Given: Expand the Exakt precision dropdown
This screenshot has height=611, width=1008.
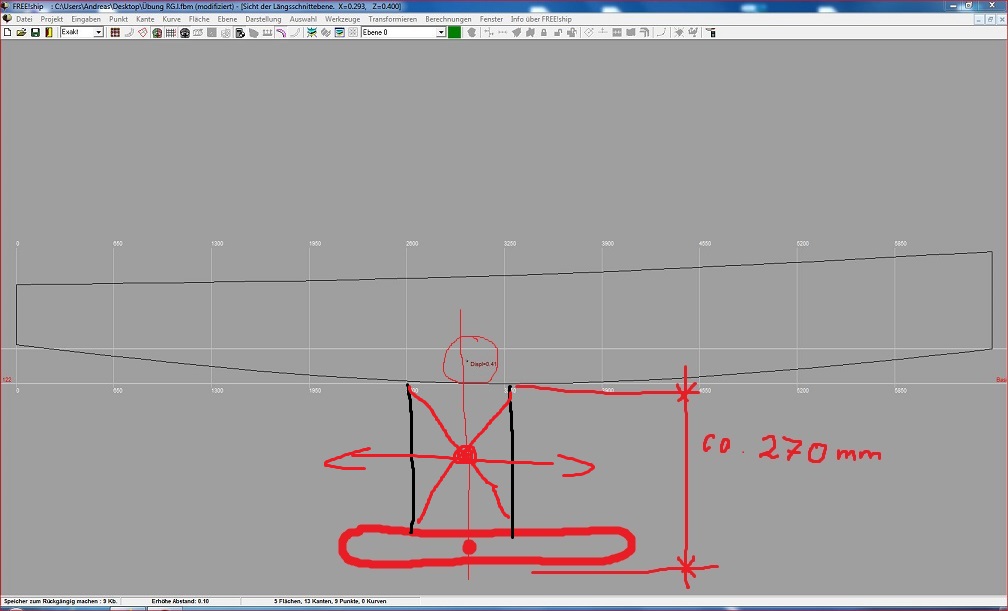Looking at the screenshot, I should click(x=98, y=33).
